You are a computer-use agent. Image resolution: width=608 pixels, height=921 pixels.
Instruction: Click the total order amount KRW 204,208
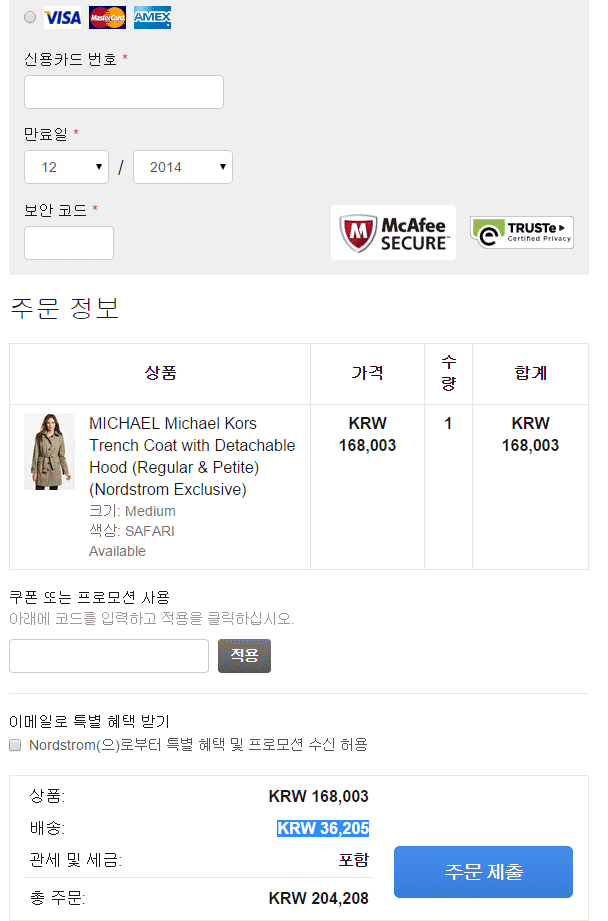pyautogui.click(x=319, y=898)
